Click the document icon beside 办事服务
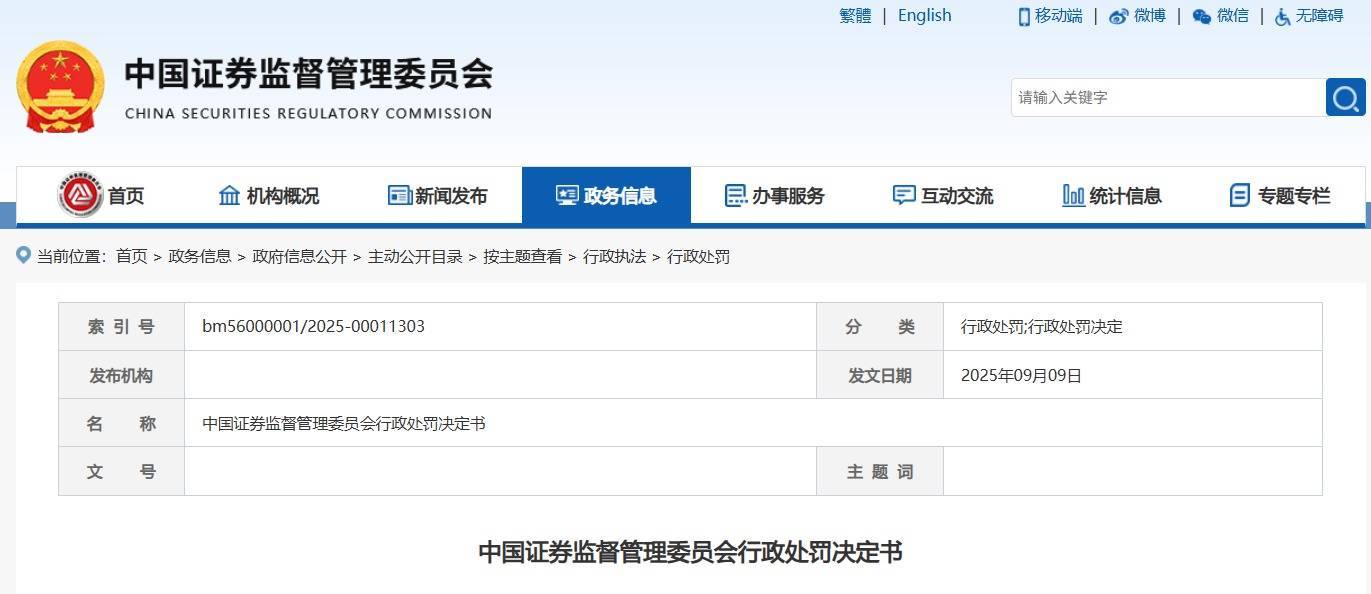1371x594 pixels. pyautogui.click(x=735, y=195)
